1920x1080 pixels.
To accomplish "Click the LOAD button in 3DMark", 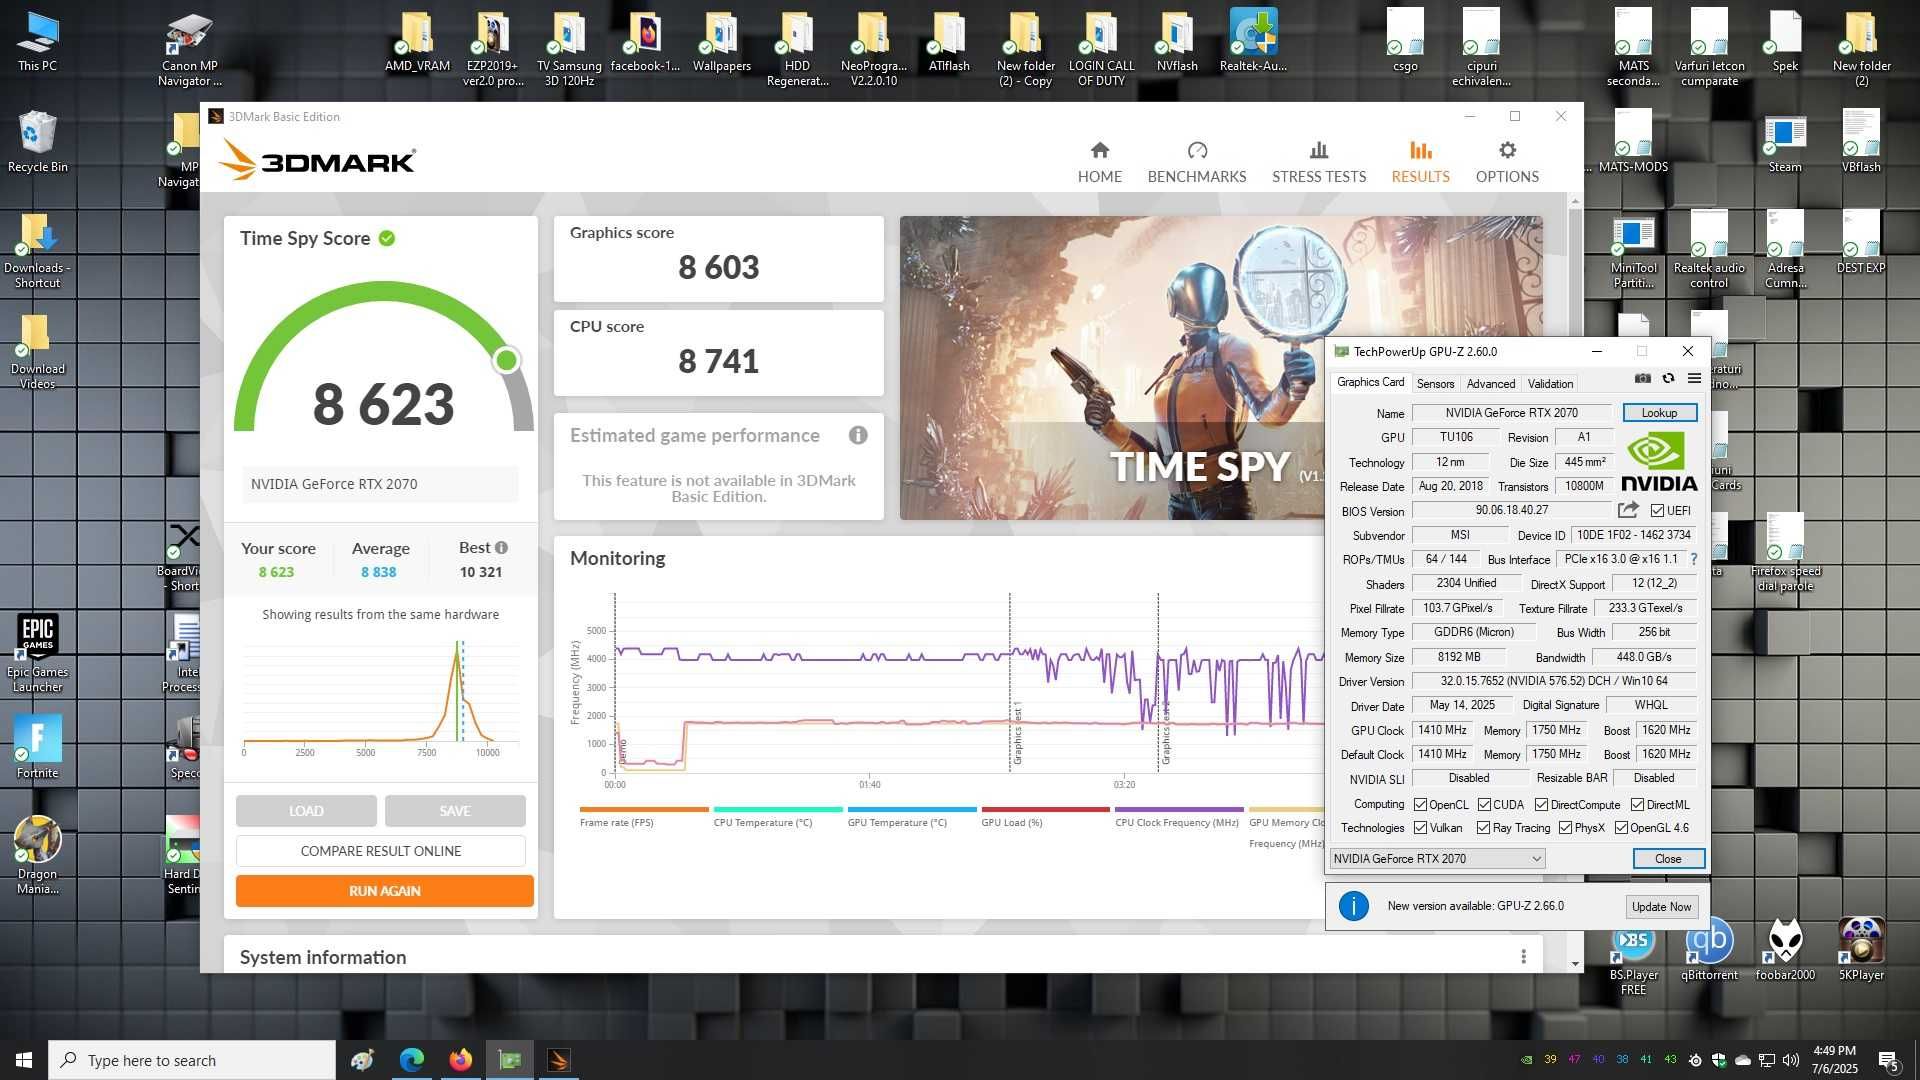I will (x=306, y=811).
